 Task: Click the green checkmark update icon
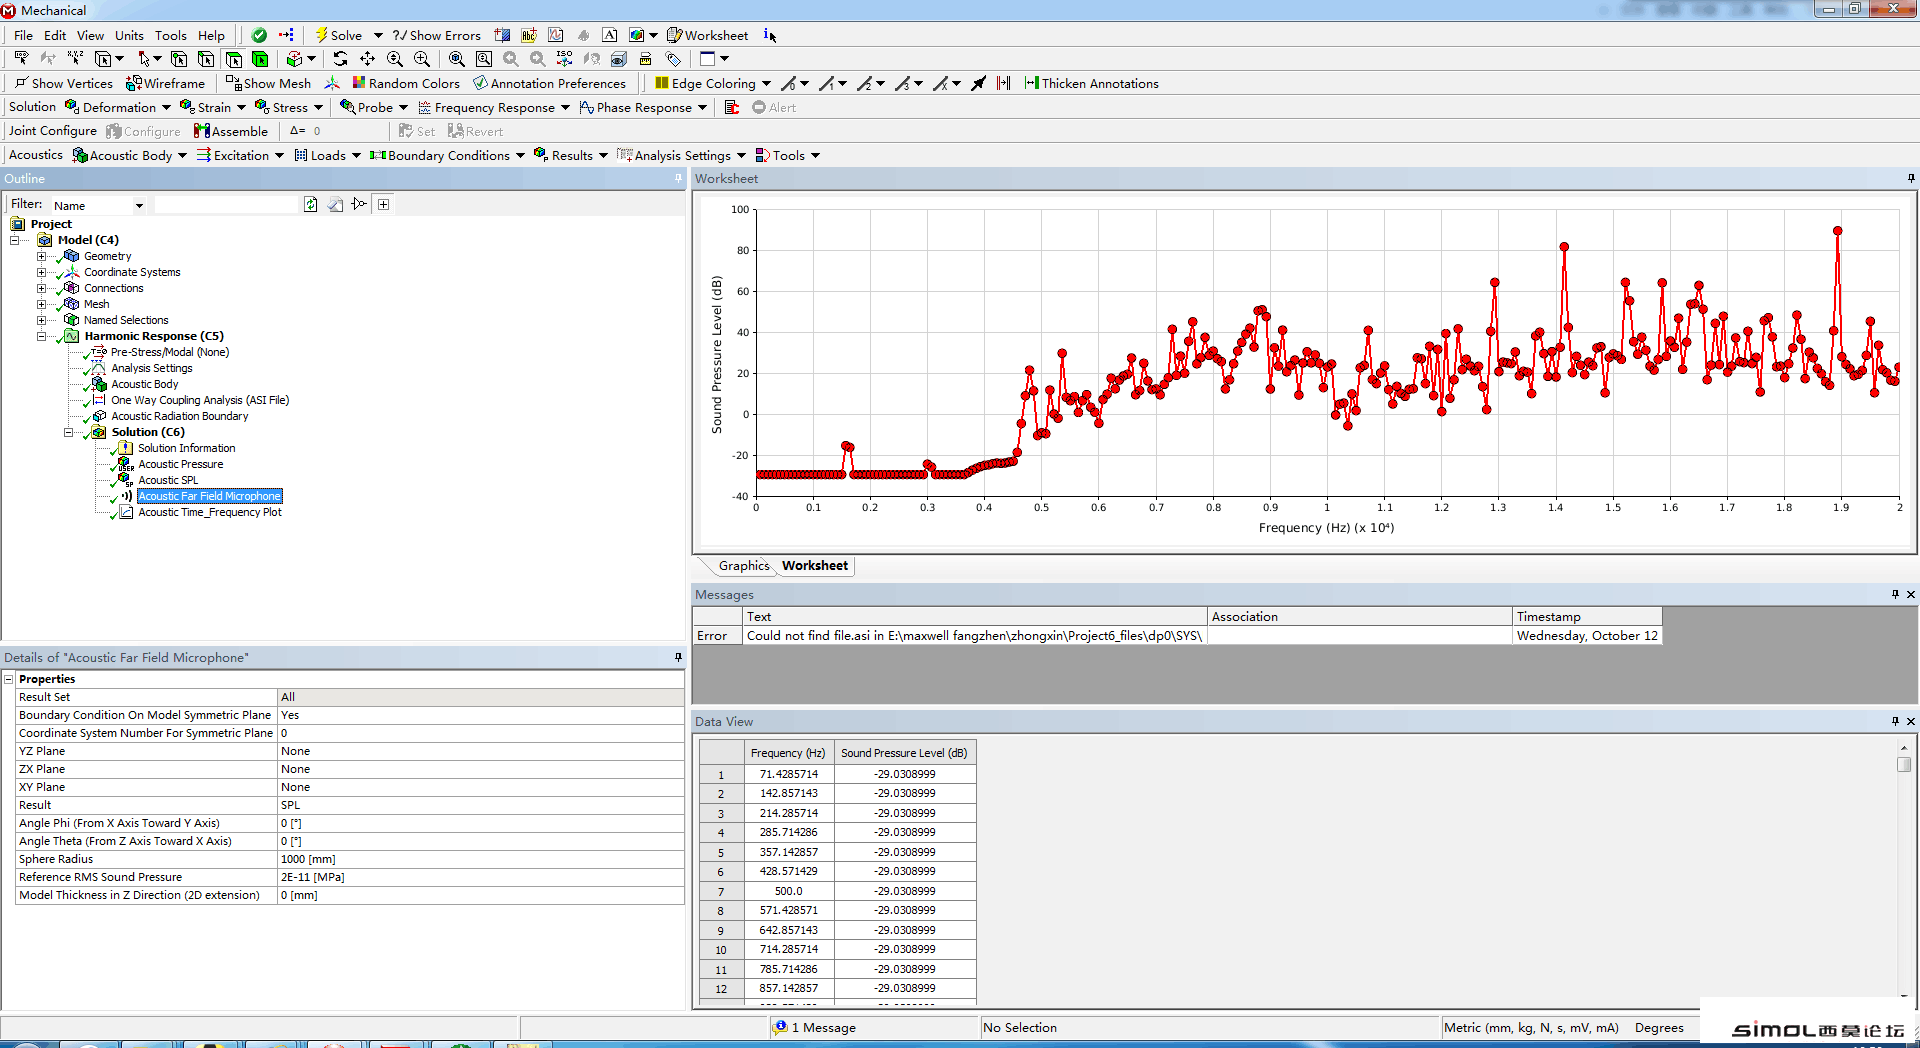point(259,35)
